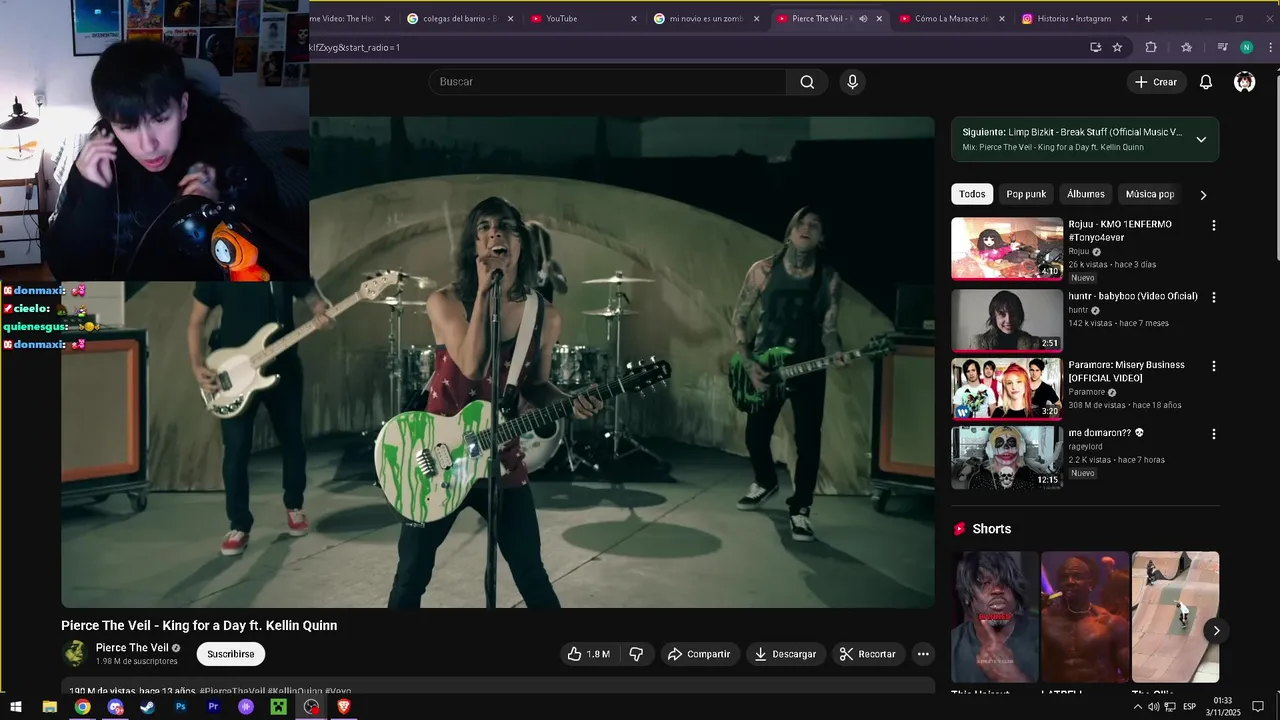
Task: Click the taskbar clock showing 01:33
Action: (x=1223, y=707)
